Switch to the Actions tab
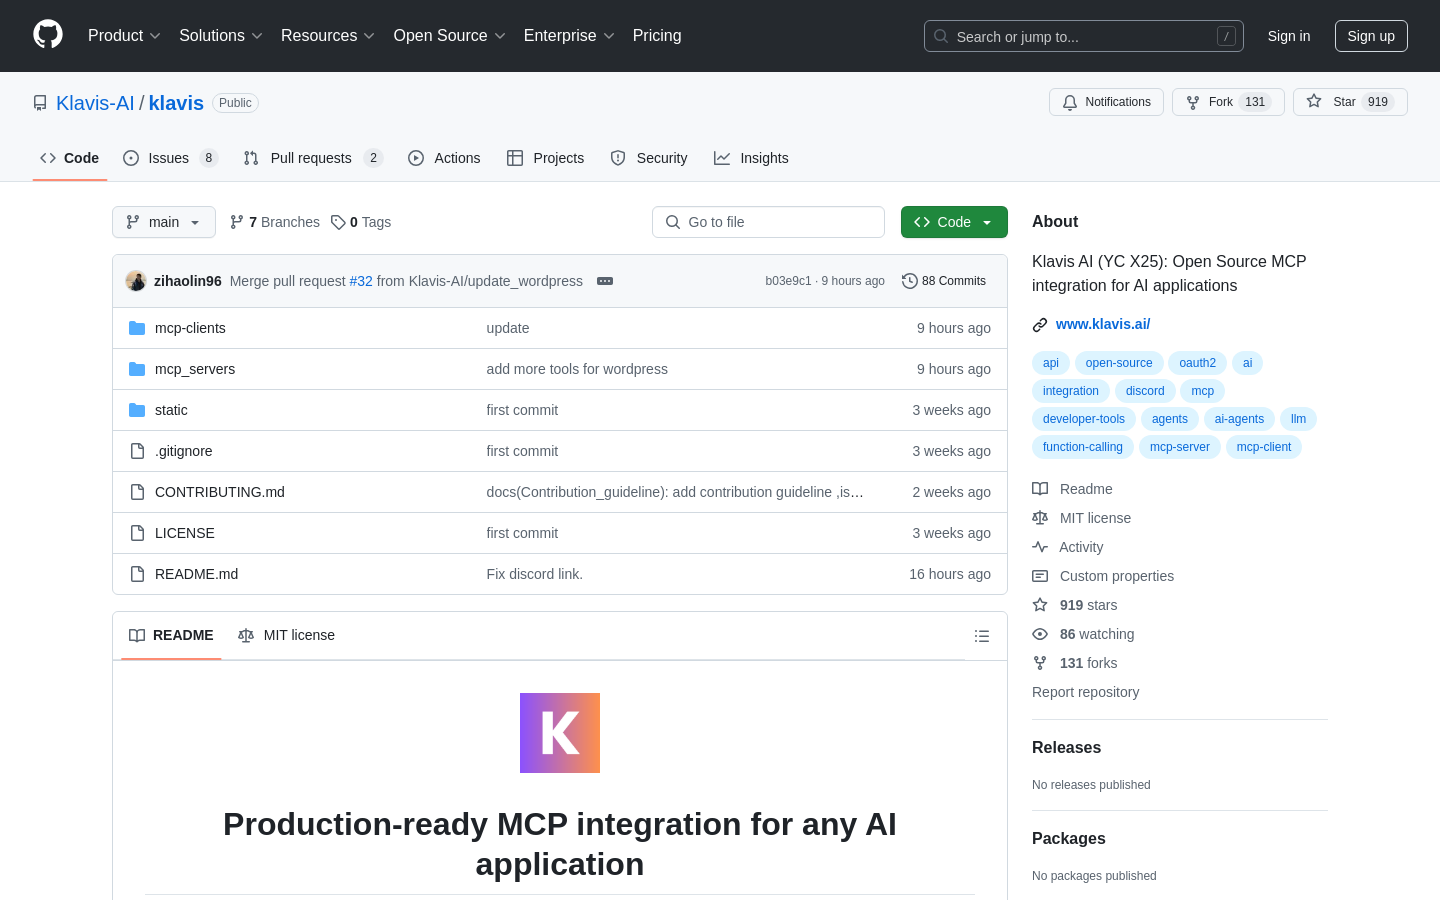Screen dimensions: 1440x900 click(x=444, y=158)
